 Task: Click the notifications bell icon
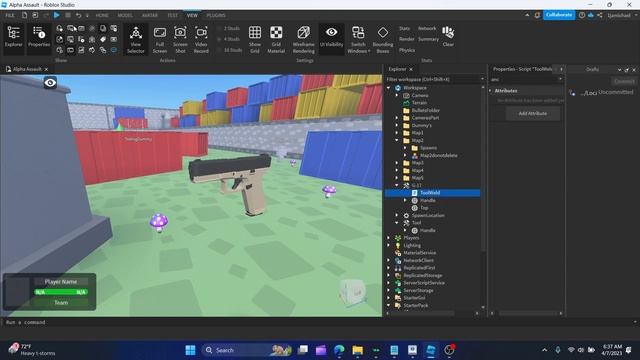pos(538,15)
